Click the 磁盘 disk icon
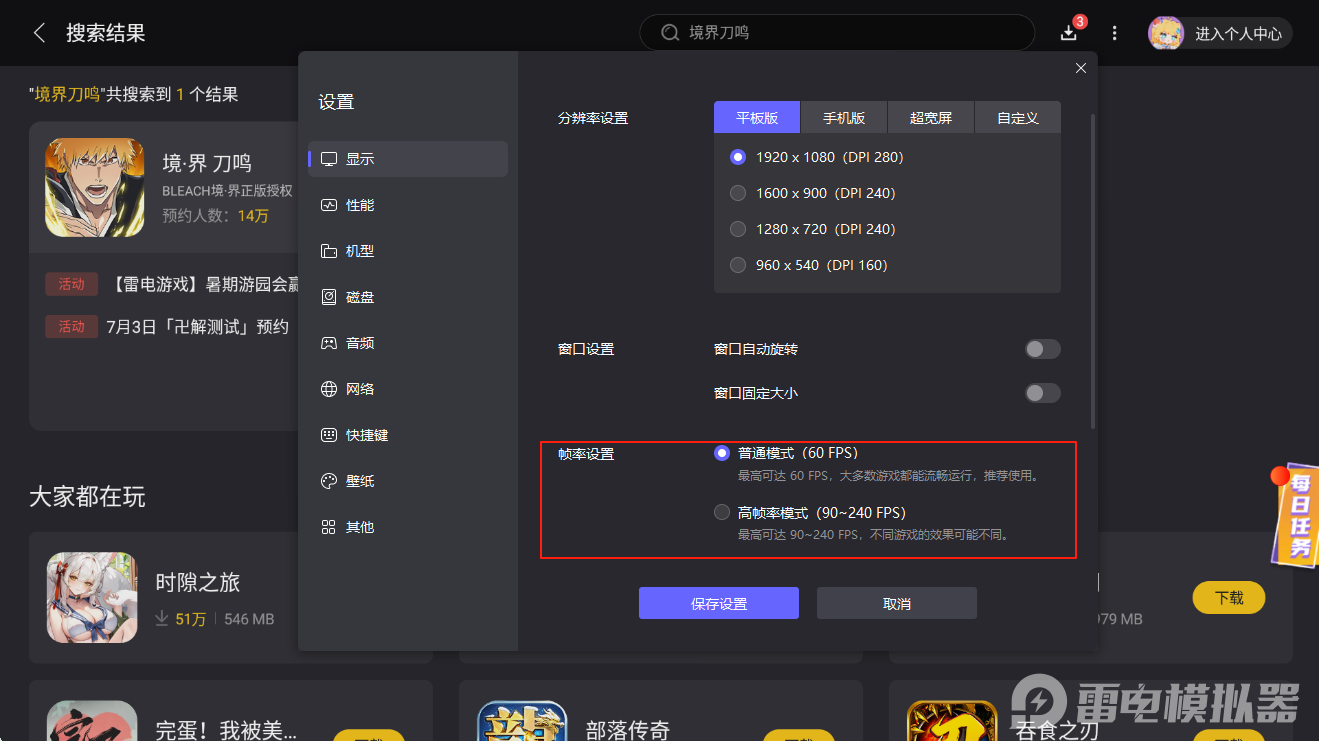 [x=329, y=297]
